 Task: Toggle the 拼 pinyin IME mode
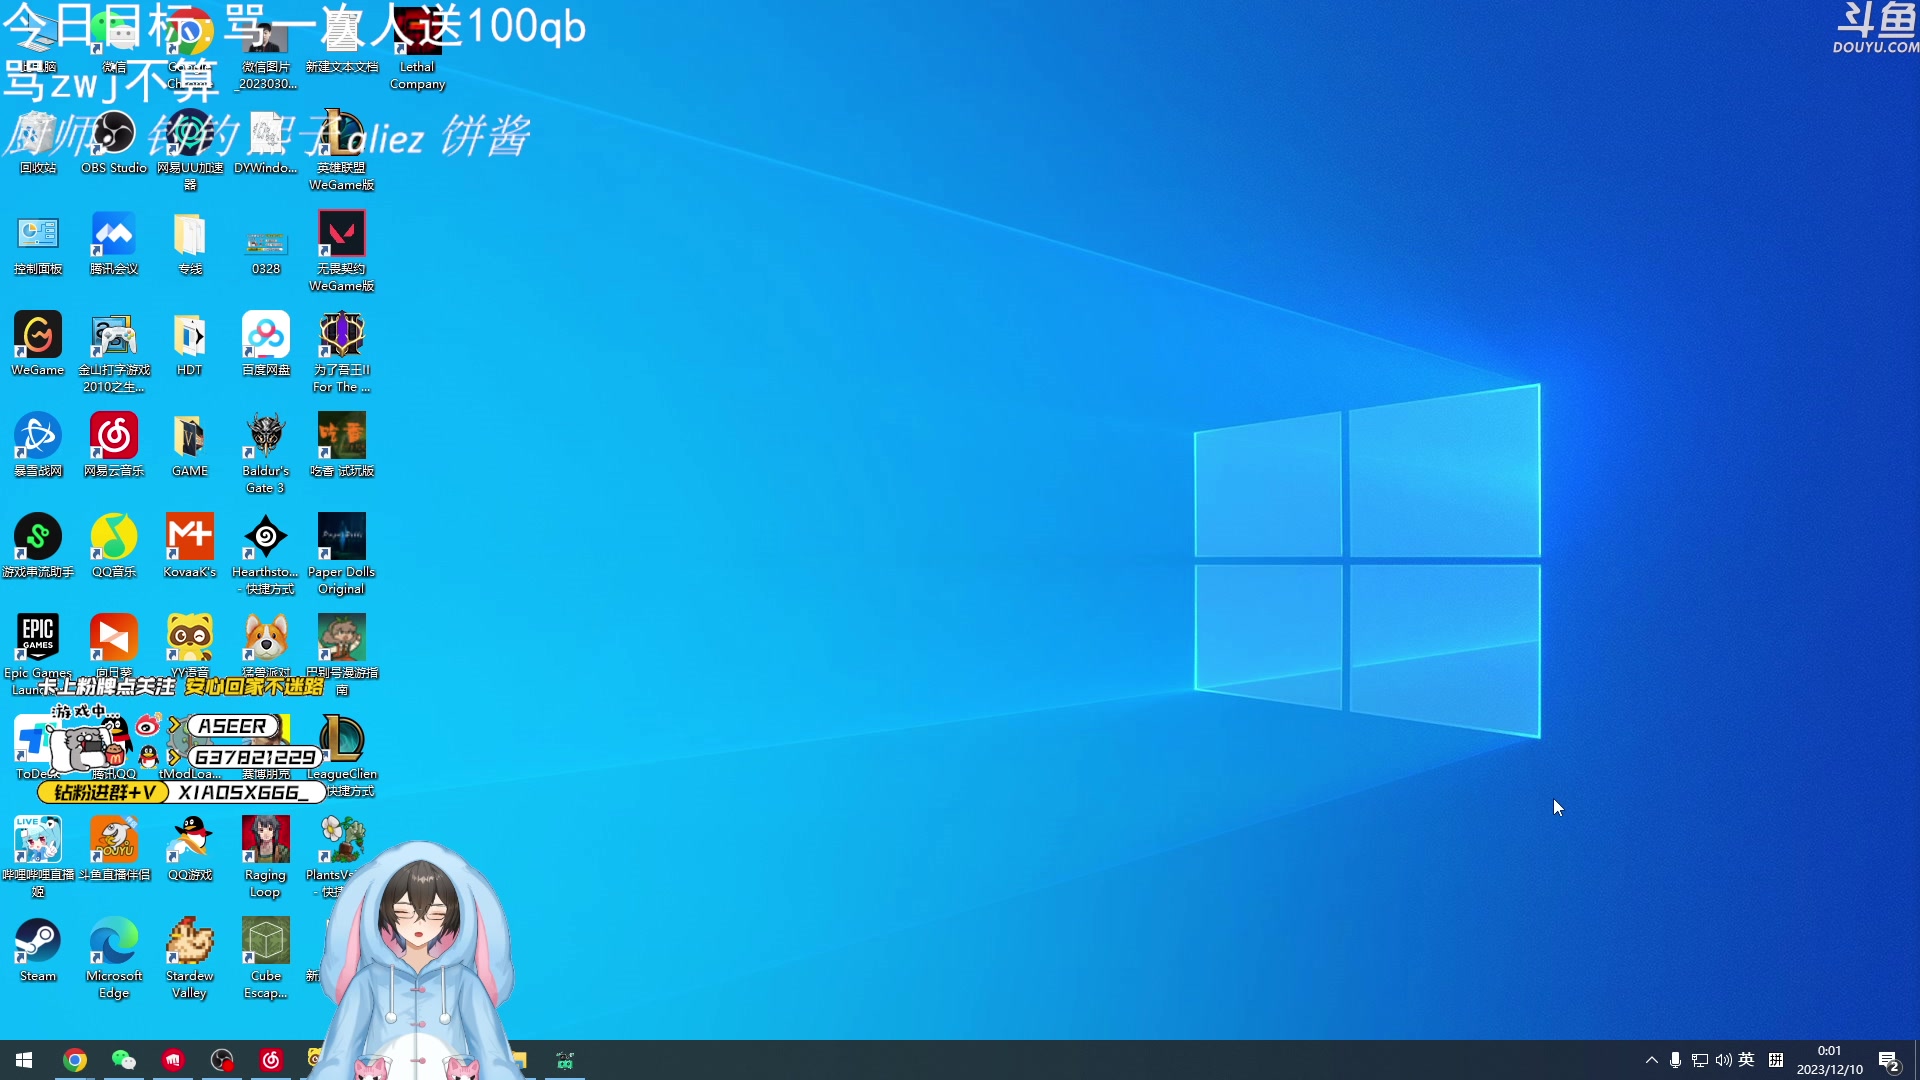1776,1060
